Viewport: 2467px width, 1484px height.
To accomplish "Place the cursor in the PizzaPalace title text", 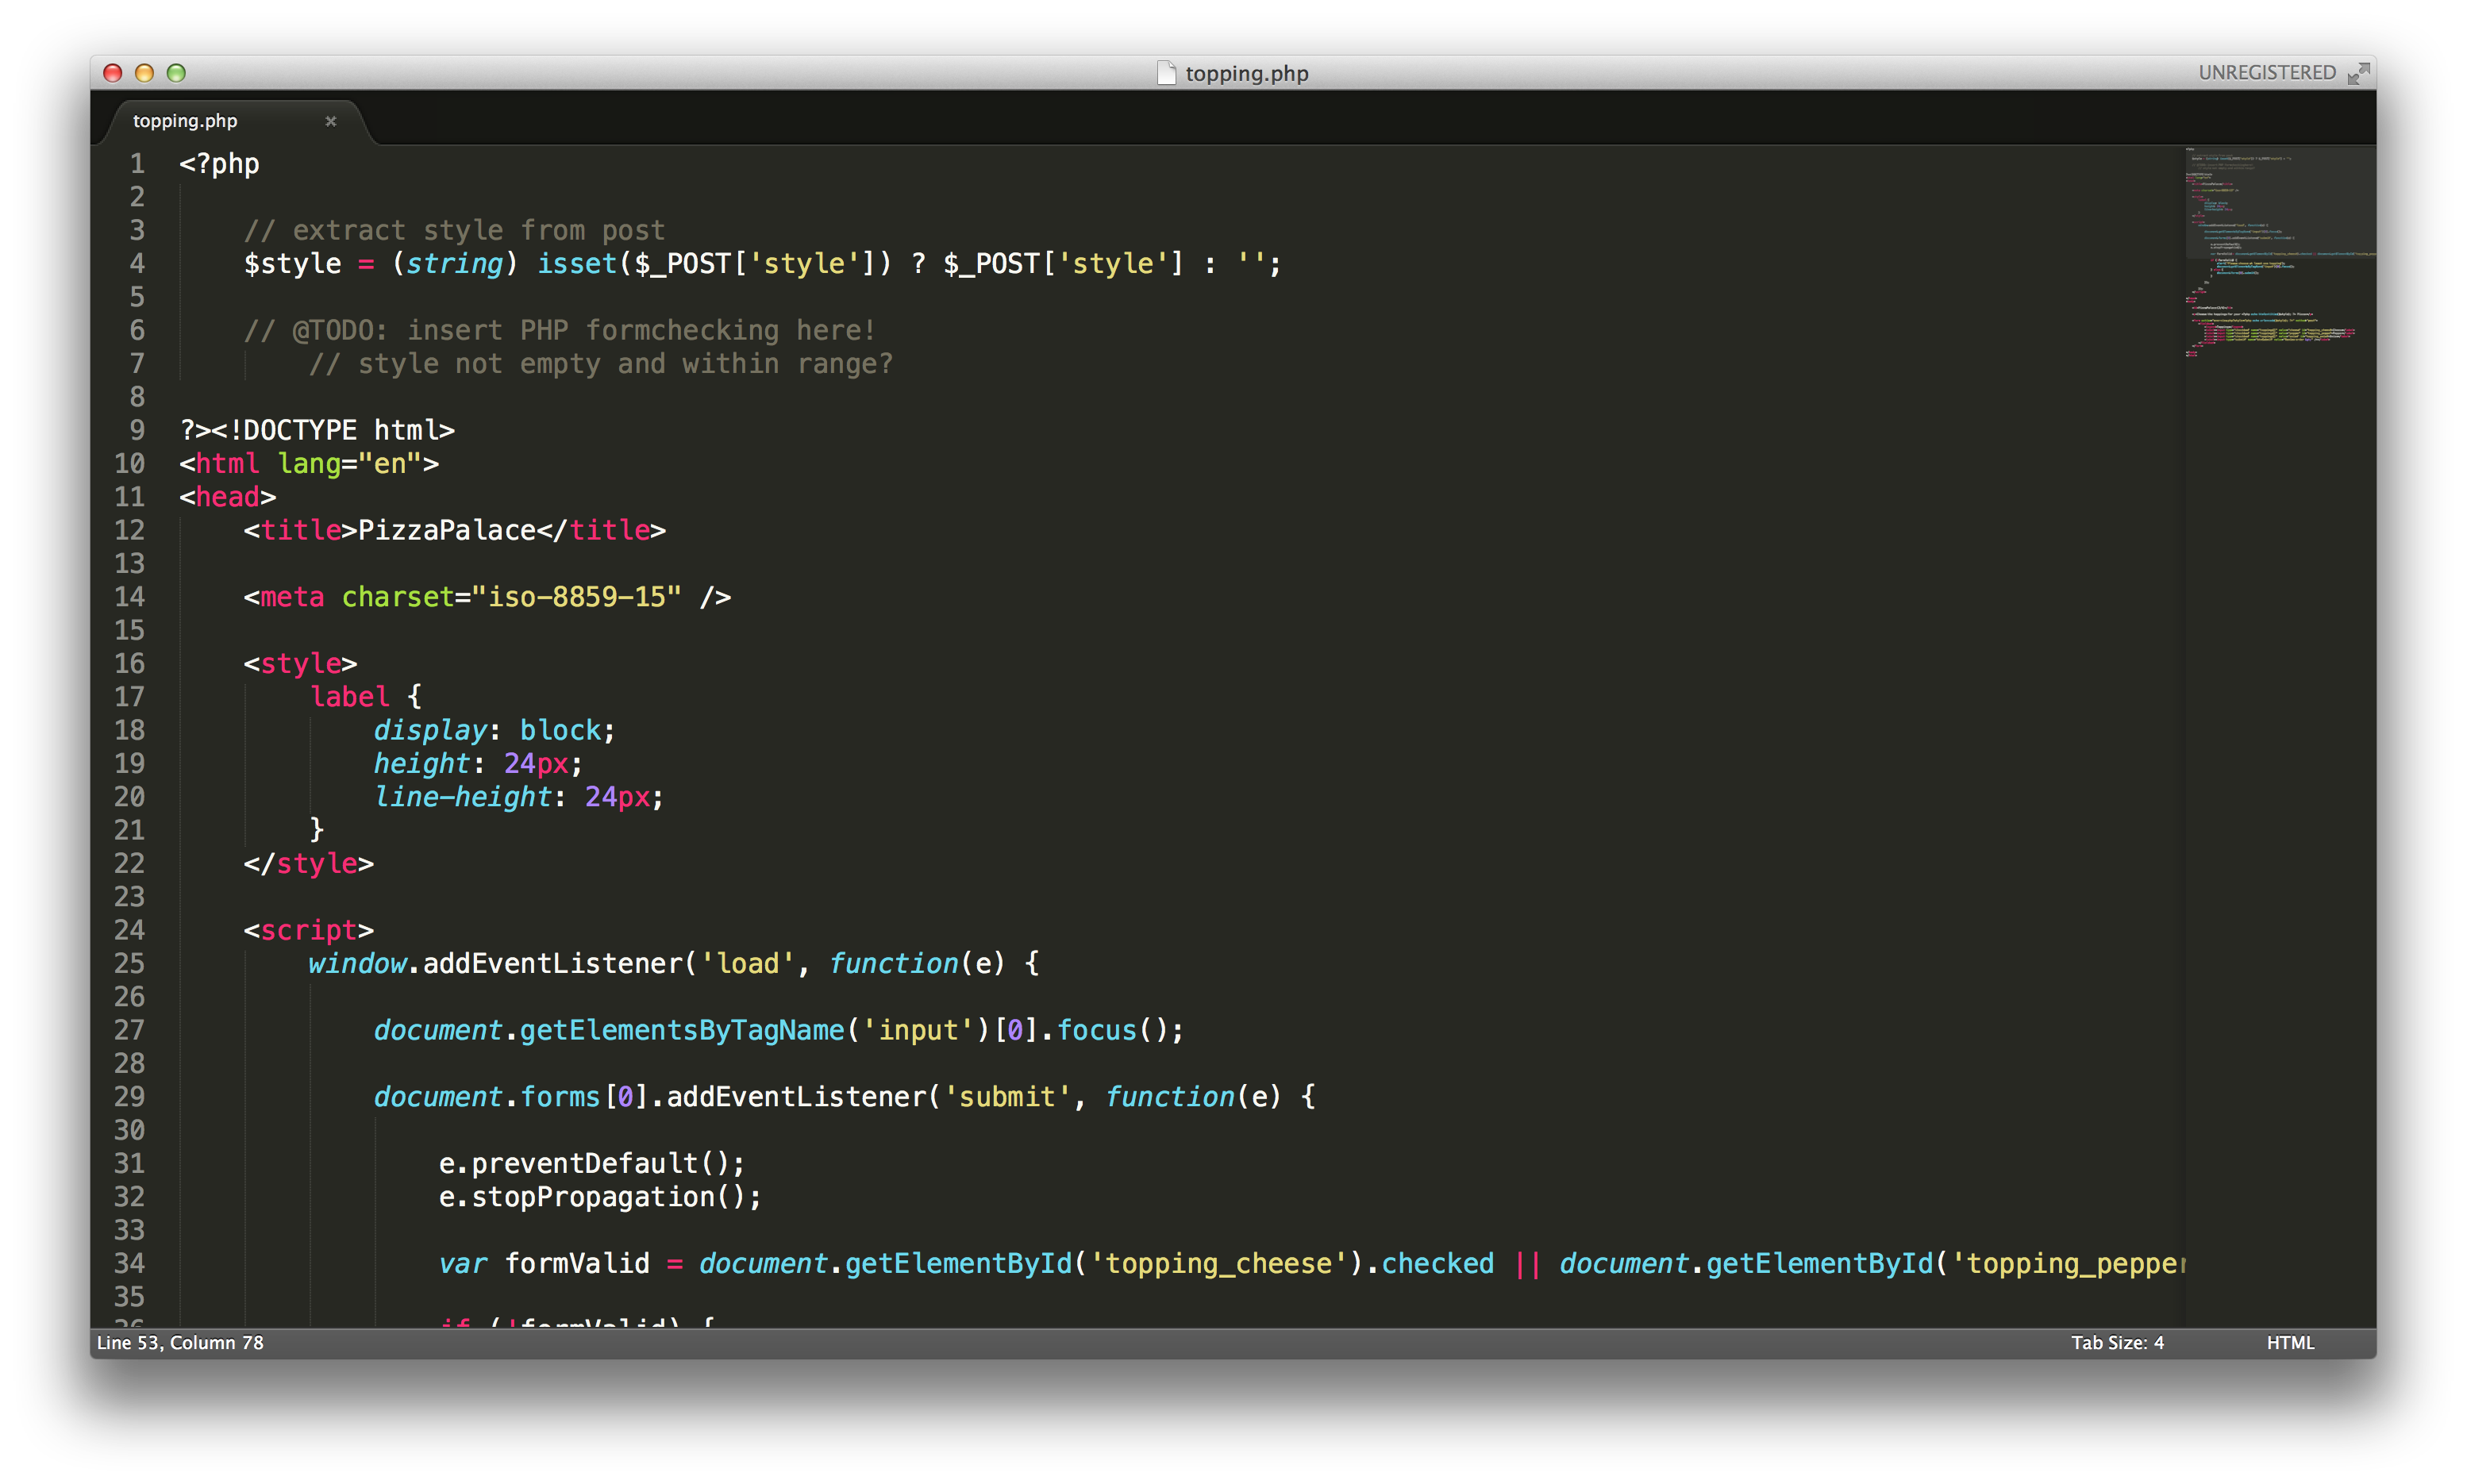I will [x=446, y=530].
